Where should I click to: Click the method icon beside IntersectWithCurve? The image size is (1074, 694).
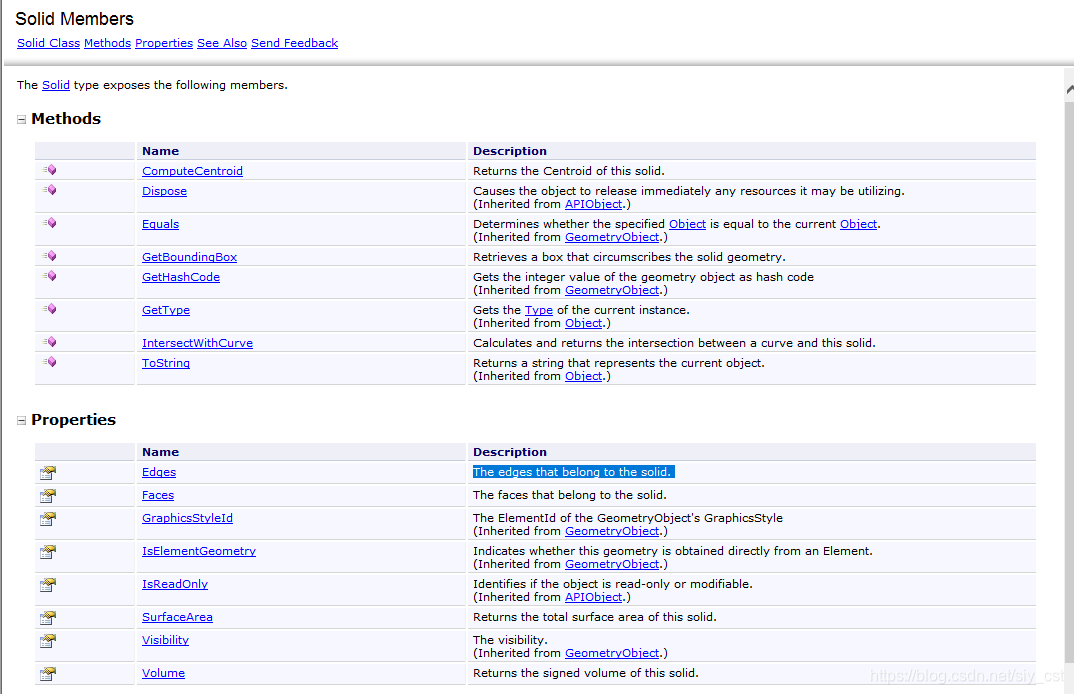49,341
